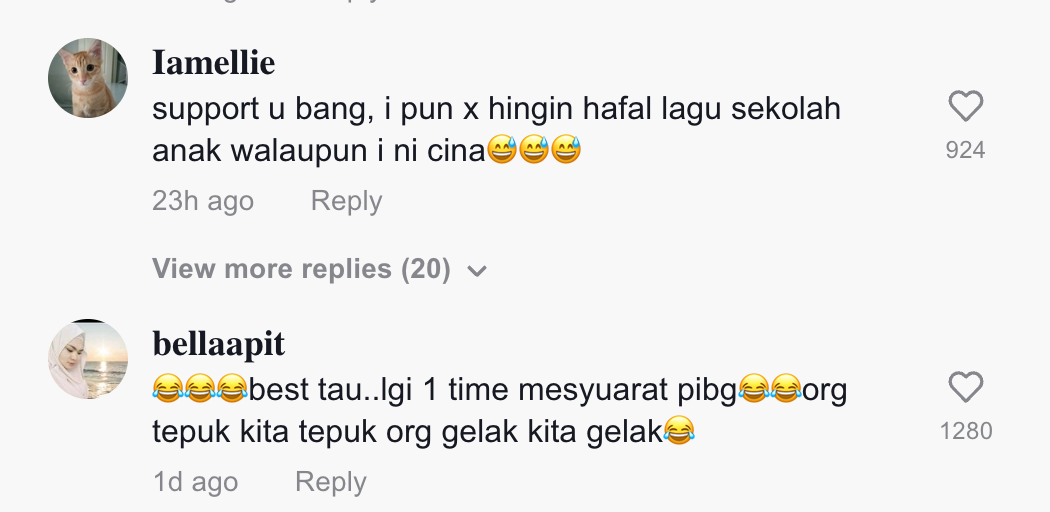Viewport: 1050px width, 512px height.
Task: Click the laughing emojis after 'mesyuarat pibg'
Action: click(x=769, y=389)
